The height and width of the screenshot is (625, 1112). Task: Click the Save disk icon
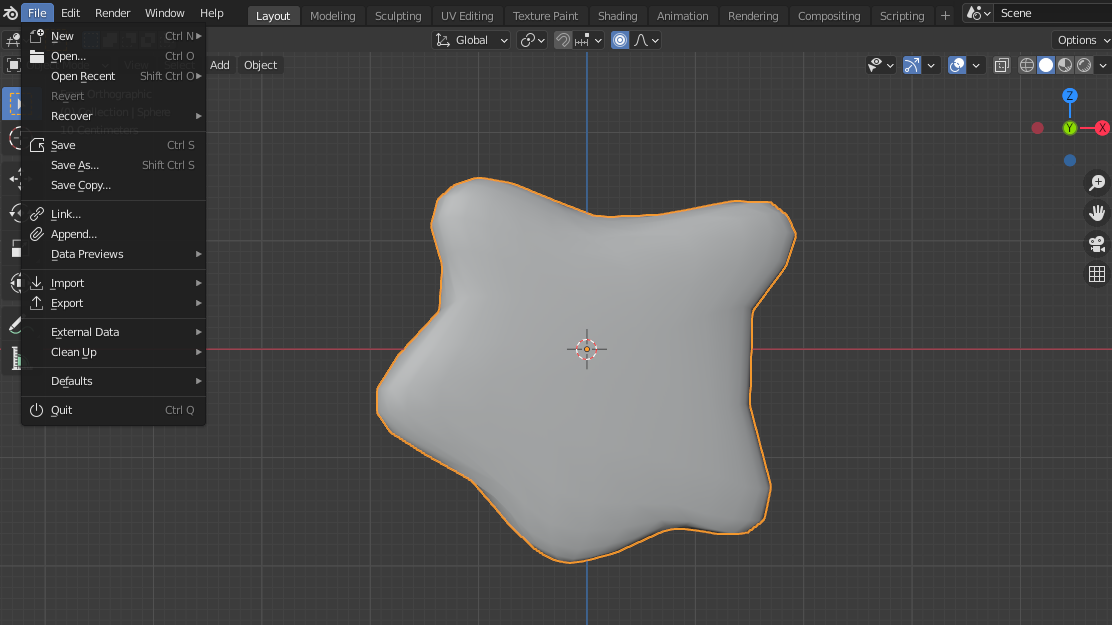click(x=37, y=145)
